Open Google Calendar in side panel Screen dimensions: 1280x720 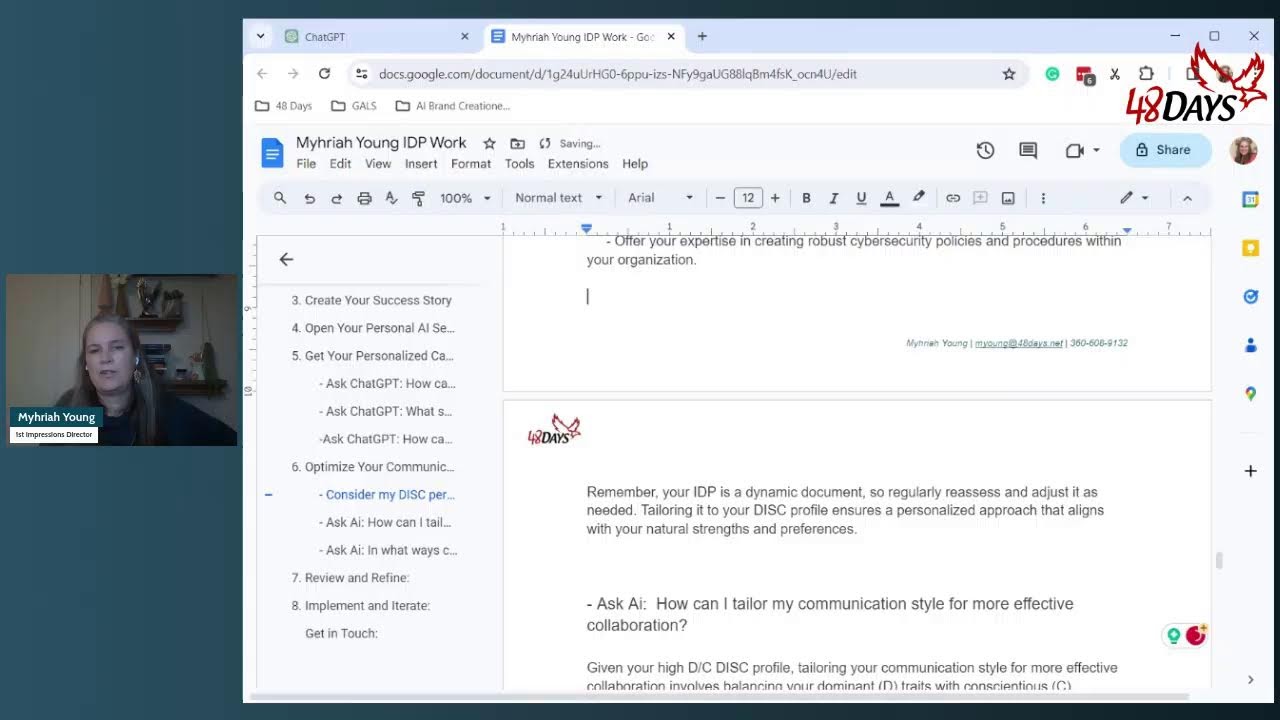[1250, 199]
